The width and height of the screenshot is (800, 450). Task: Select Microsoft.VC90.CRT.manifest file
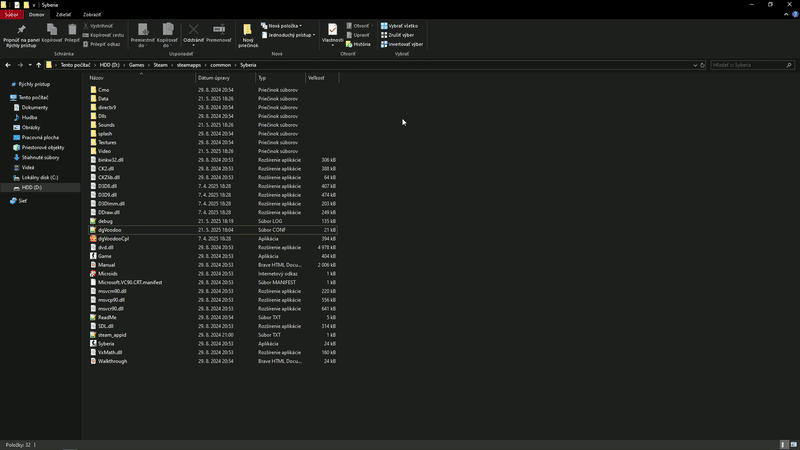click(x=130, y=283)
